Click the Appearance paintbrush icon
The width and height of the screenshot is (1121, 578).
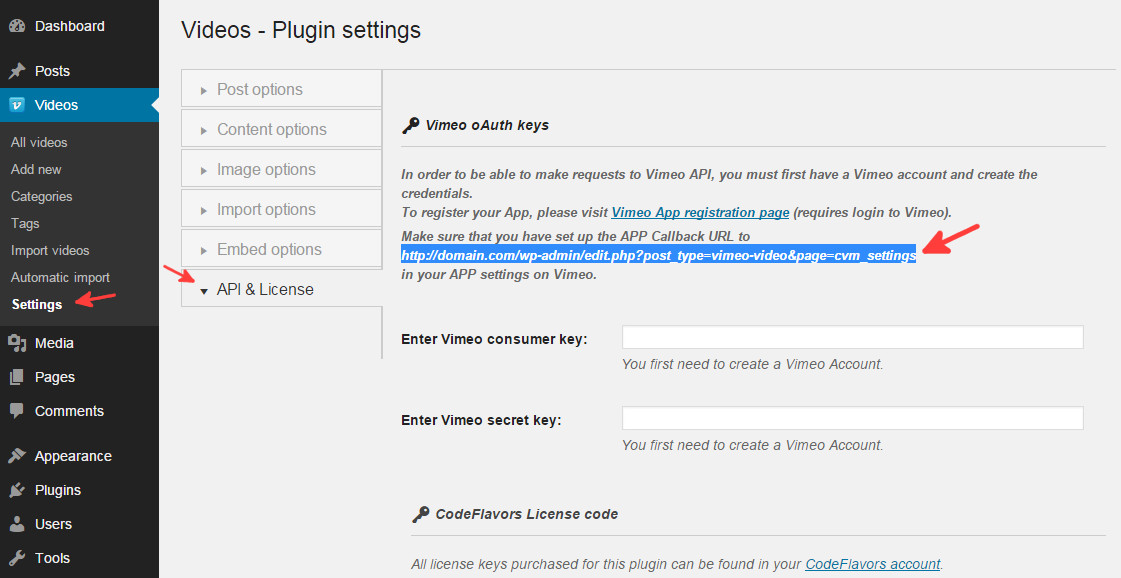click(17, 456)
